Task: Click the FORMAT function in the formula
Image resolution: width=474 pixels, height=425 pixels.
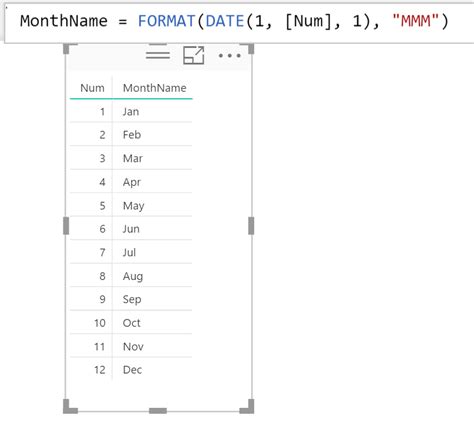Action: click(x=166, y=21)
